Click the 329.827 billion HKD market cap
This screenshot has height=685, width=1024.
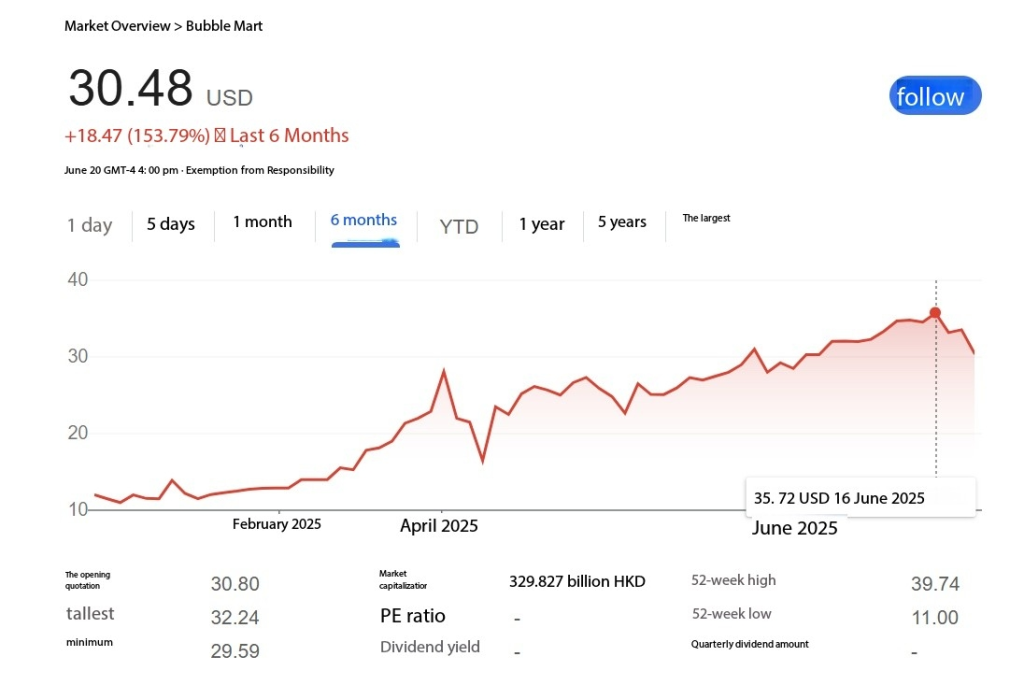pos(577,581)
